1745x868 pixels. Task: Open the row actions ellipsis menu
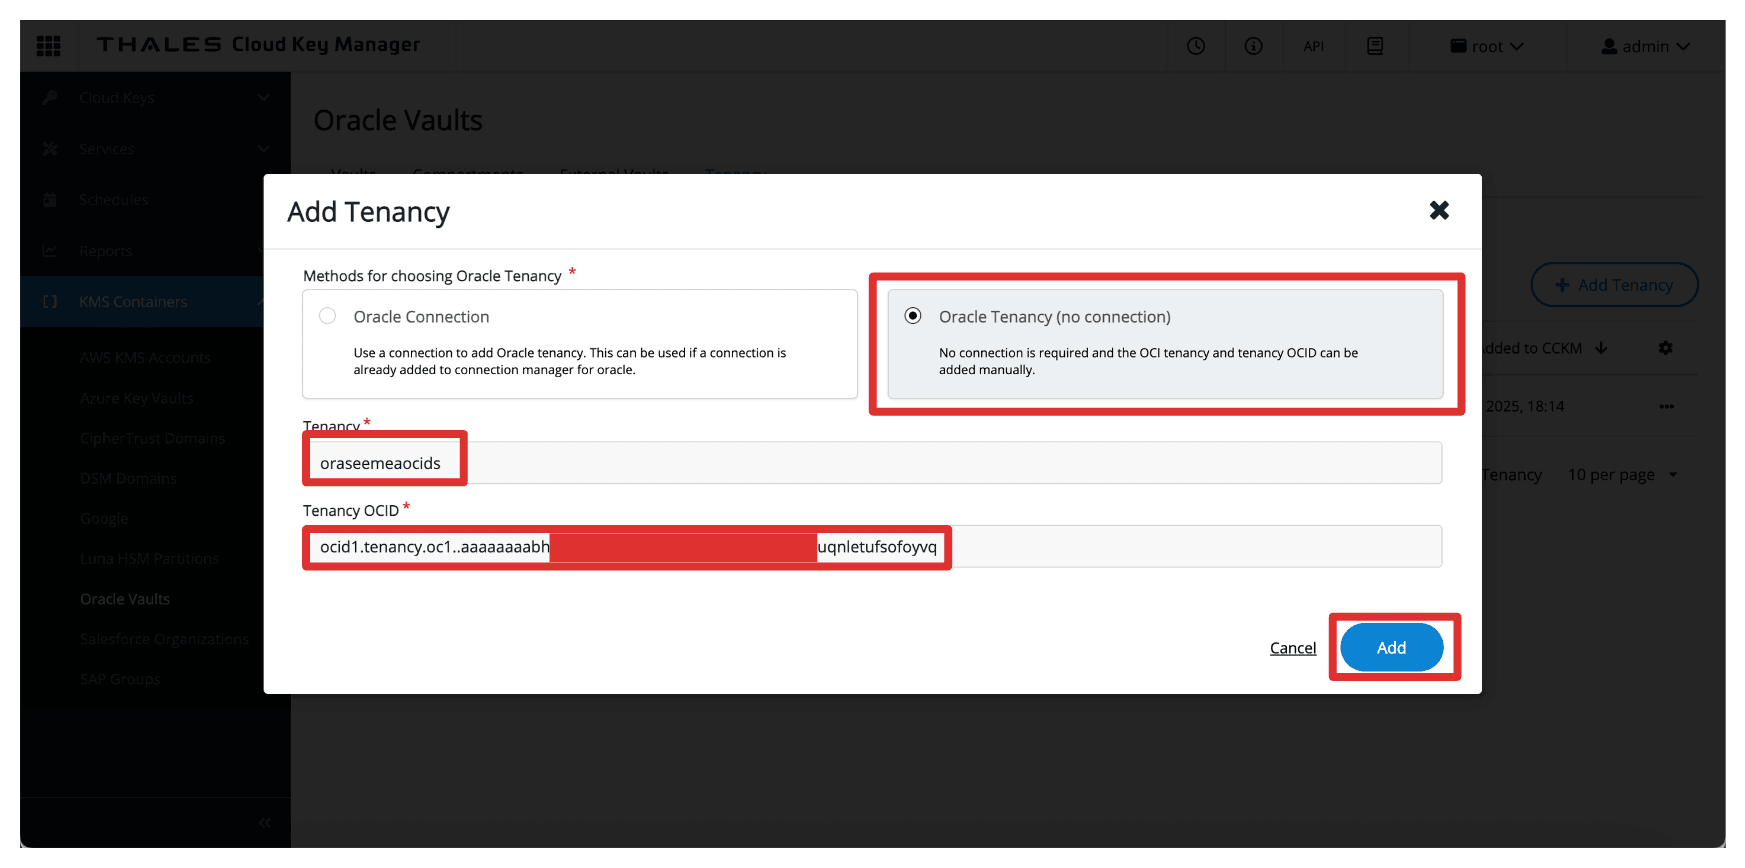[1666, 406]
